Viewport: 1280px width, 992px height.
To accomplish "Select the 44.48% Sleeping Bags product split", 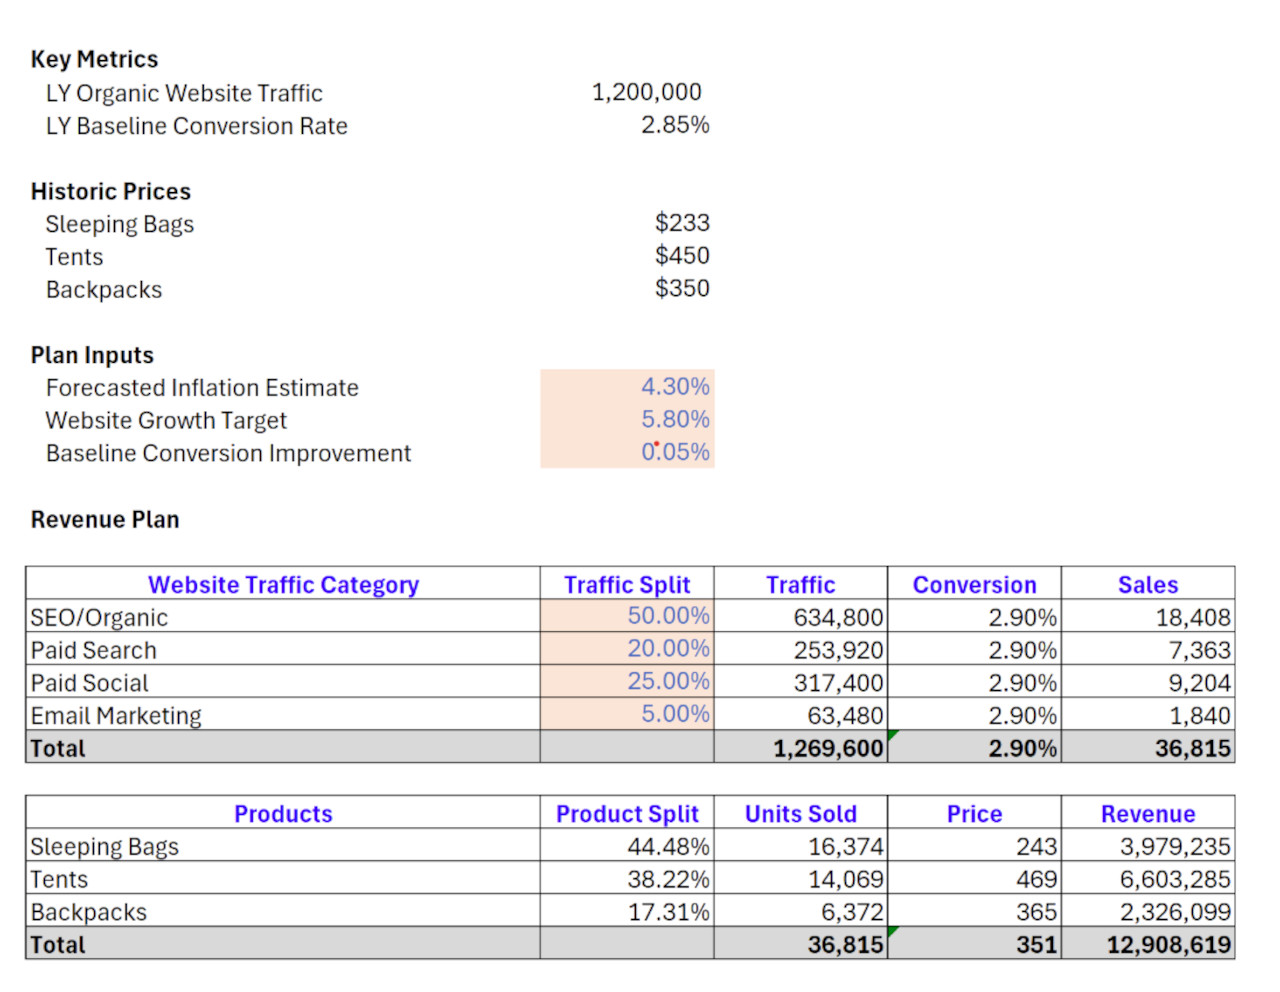I will pyautogui.click(x=627, y=845).
